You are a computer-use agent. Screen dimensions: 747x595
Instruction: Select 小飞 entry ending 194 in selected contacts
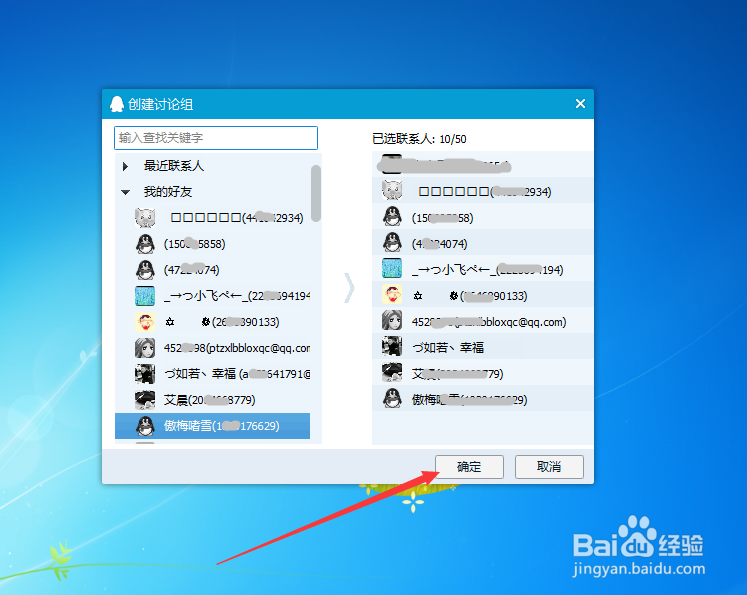pyautogui.click(x=483, y=269)
